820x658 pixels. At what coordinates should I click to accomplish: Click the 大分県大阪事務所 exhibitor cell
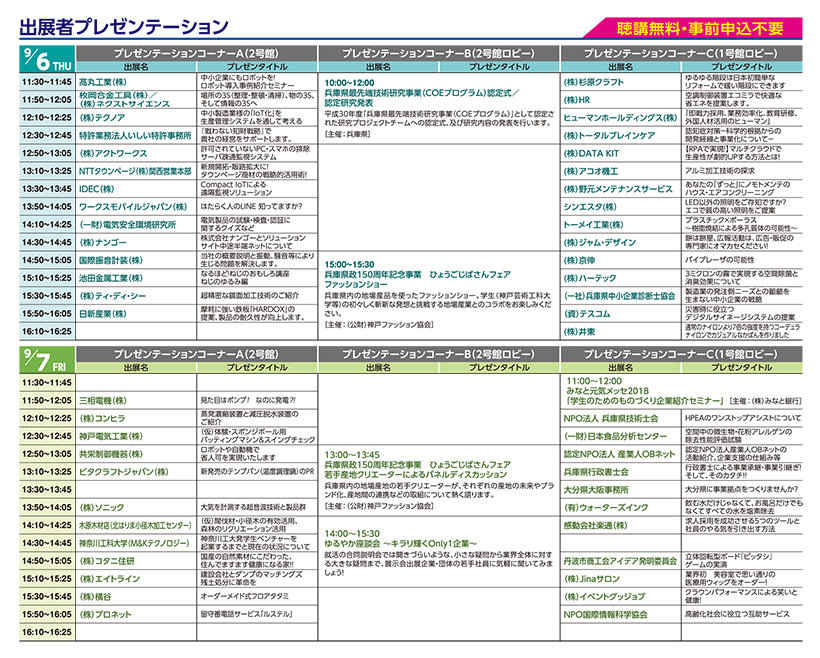[596, 490]
